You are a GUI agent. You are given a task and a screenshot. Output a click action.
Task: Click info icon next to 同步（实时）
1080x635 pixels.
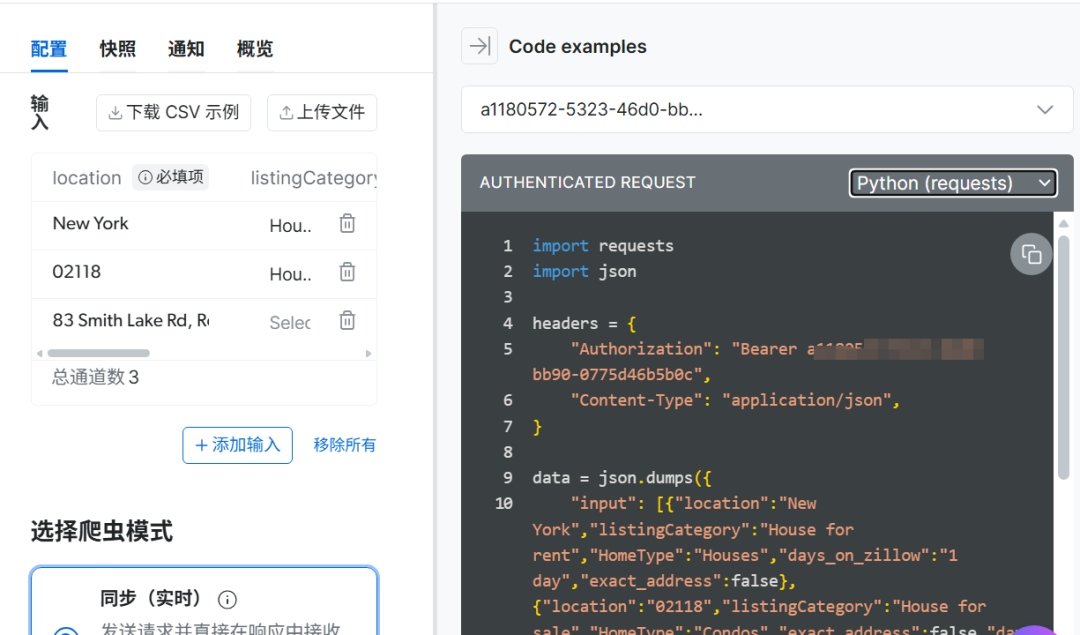click(x=227, y=599)
